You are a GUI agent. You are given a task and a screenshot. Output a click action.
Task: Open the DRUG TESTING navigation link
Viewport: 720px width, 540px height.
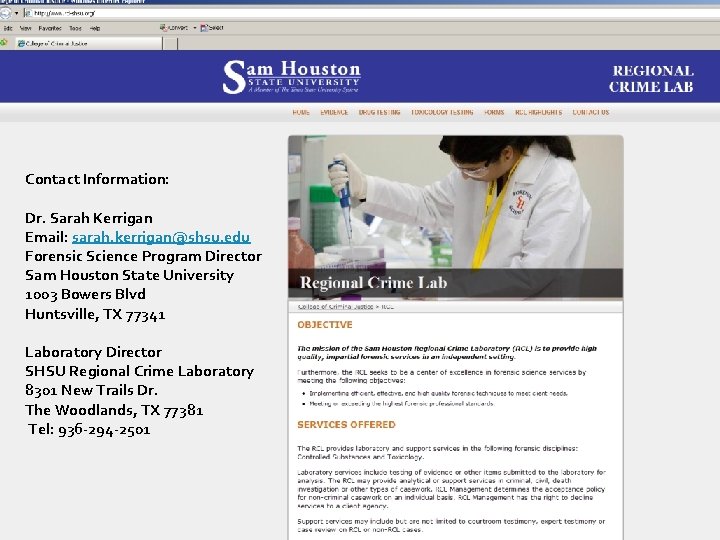click(379, 112)
